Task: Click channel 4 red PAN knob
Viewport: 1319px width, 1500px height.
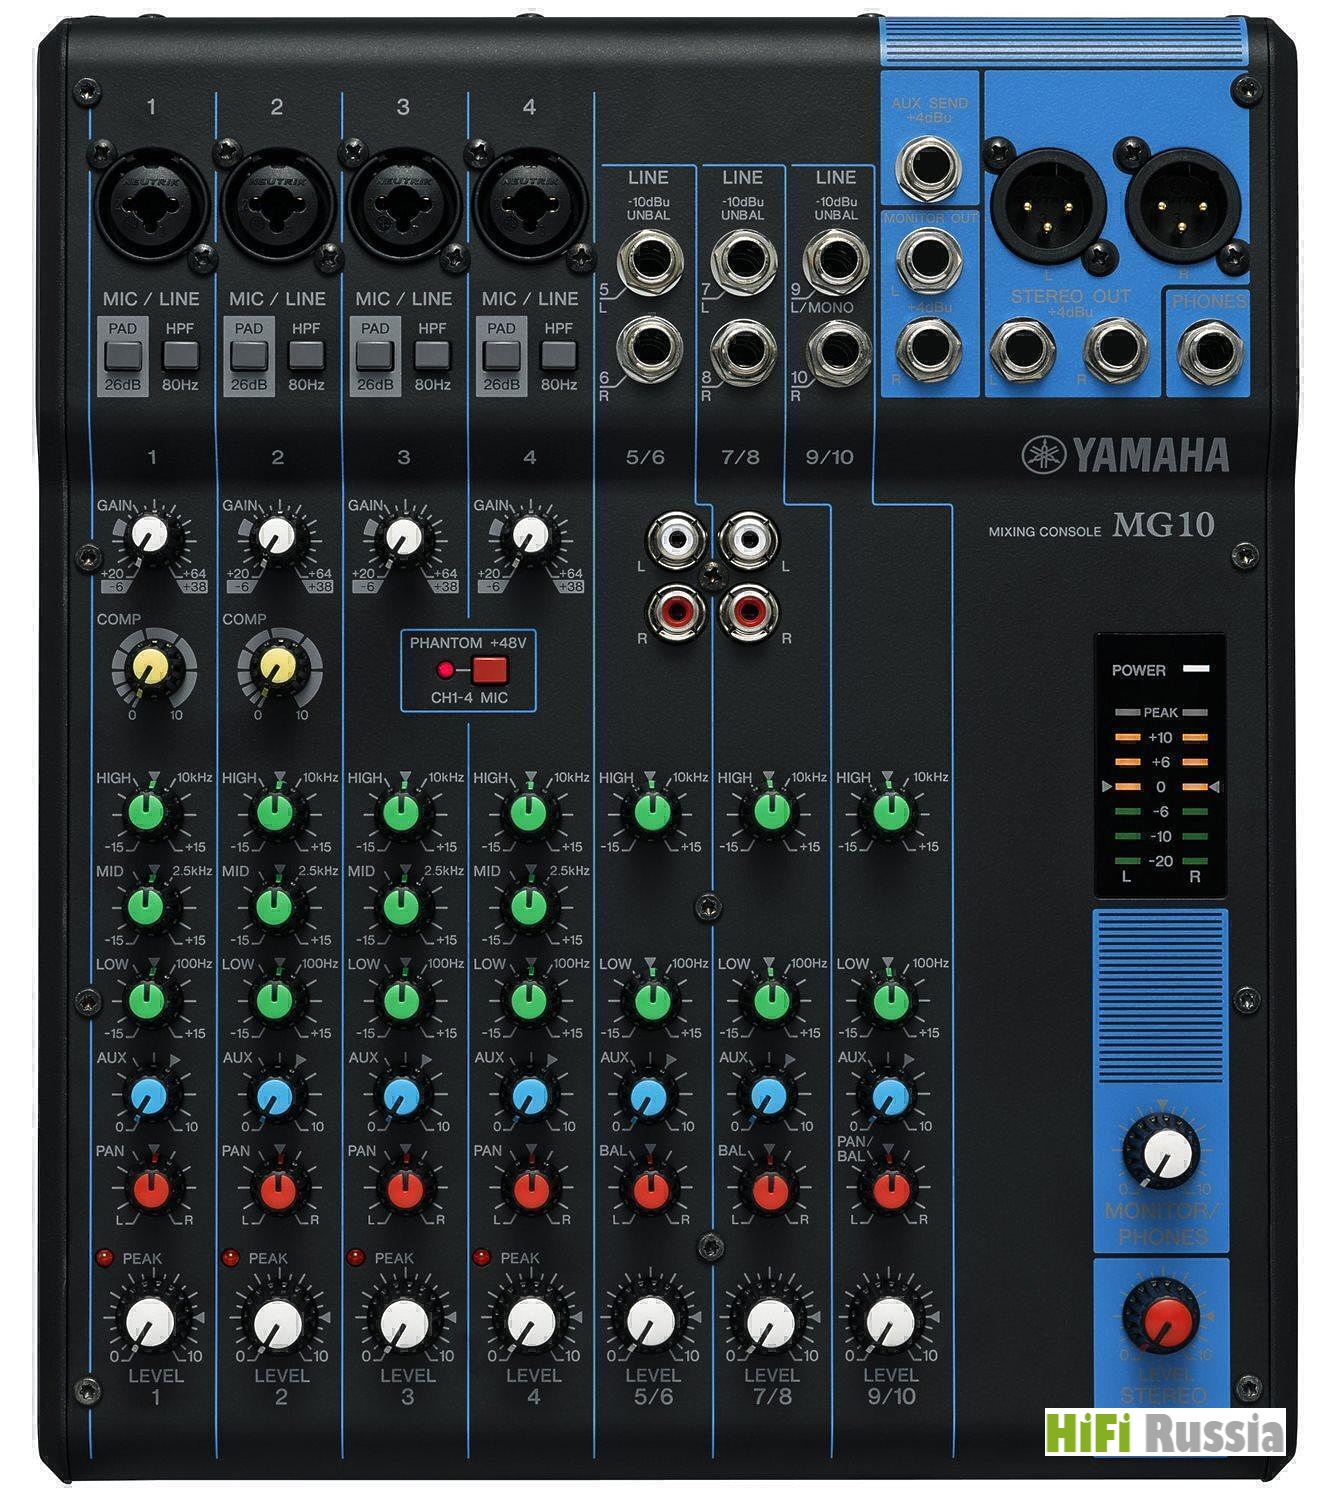Action: click(529, 1189)
